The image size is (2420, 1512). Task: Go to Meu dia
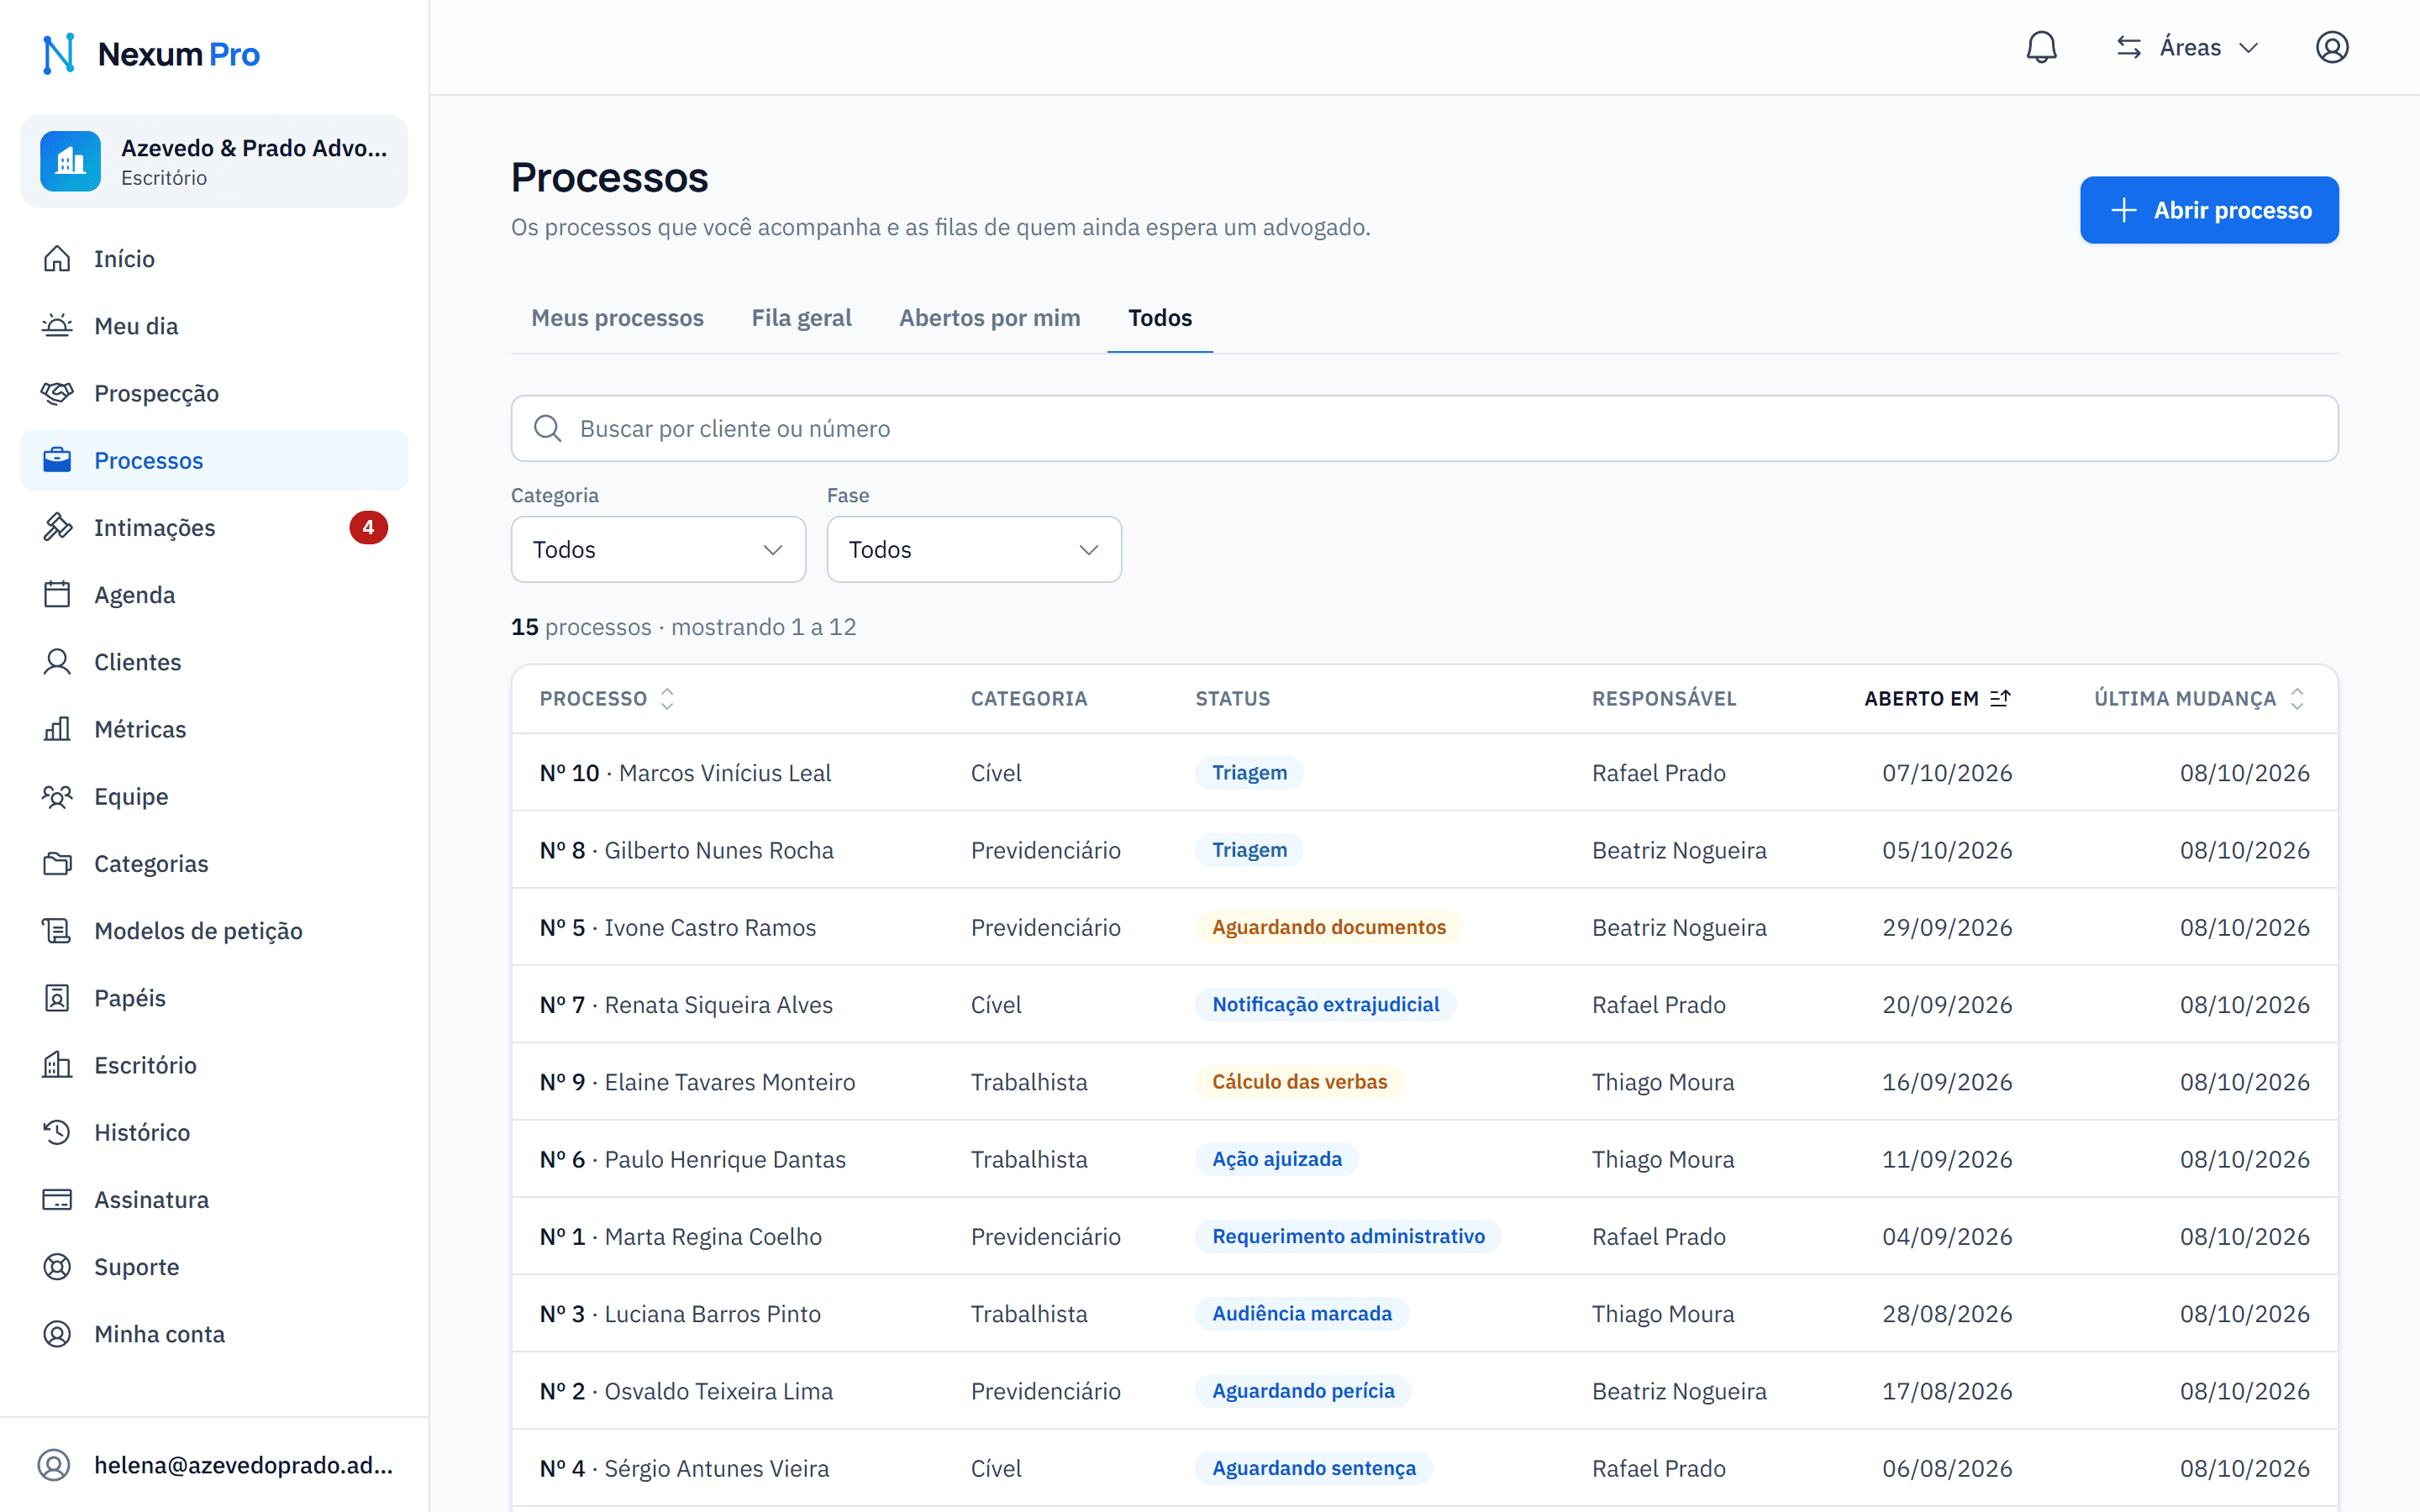click(x=214, y=326)
